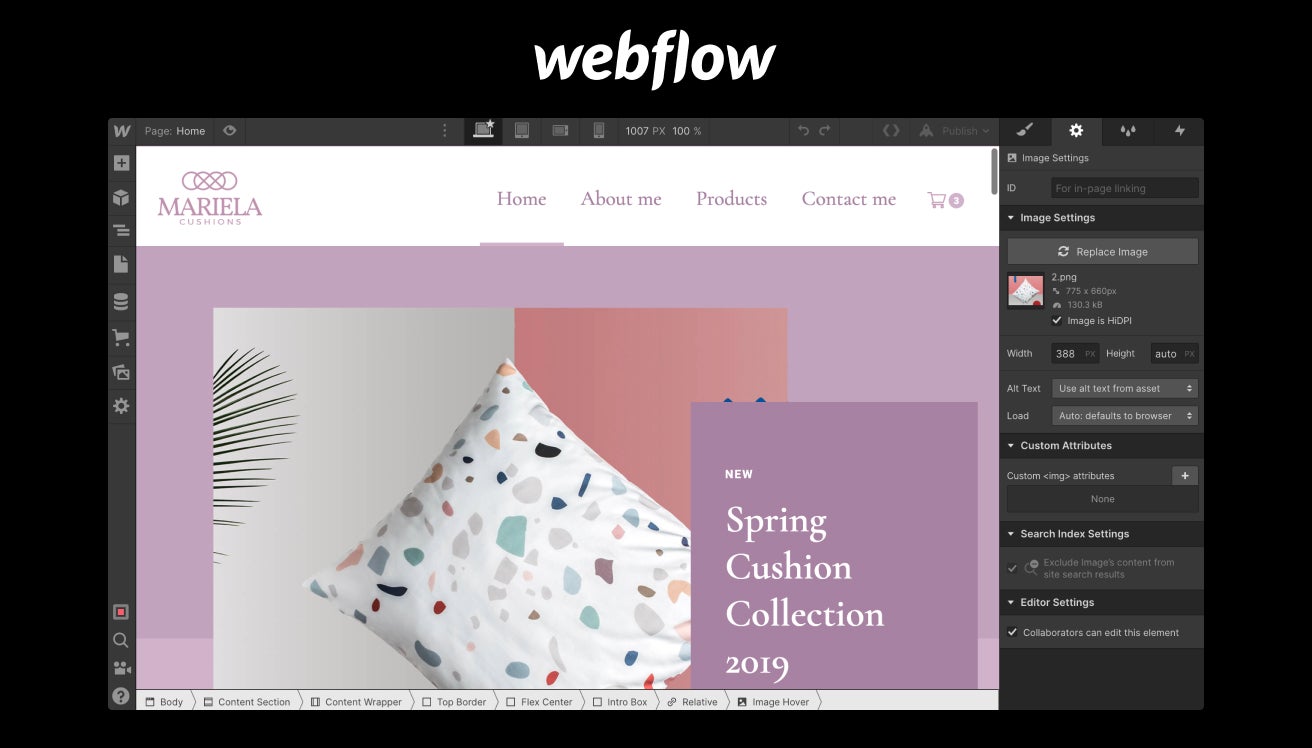
Task: Click the Products navigation link
Action: tap(731, 199)
